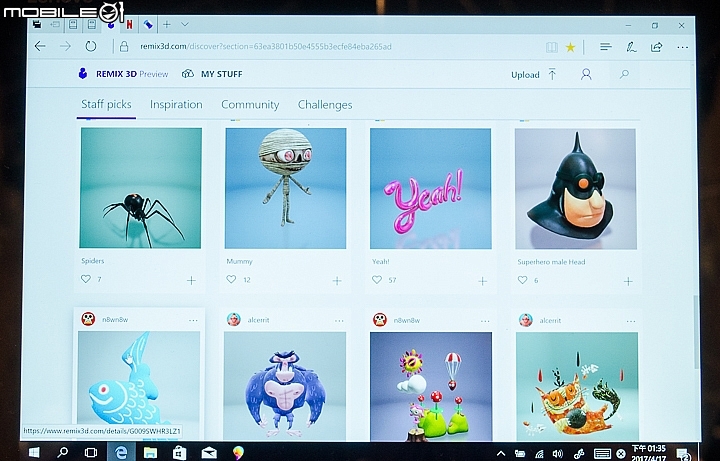Open the Windows Start menu
The image size is (720, 461).
(x=34, y=453)
